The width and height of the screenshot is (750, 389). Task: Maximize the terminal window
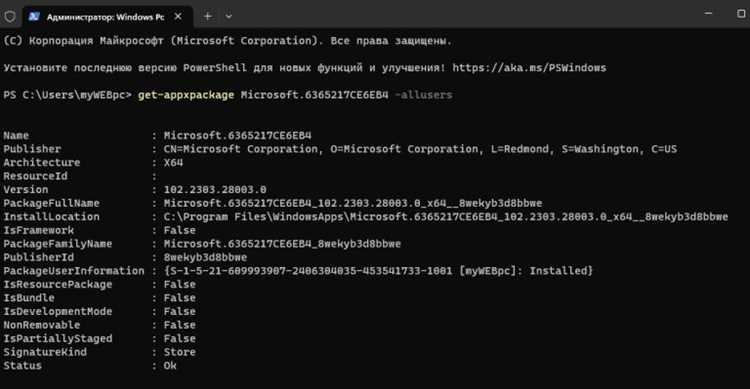point(741,14)
